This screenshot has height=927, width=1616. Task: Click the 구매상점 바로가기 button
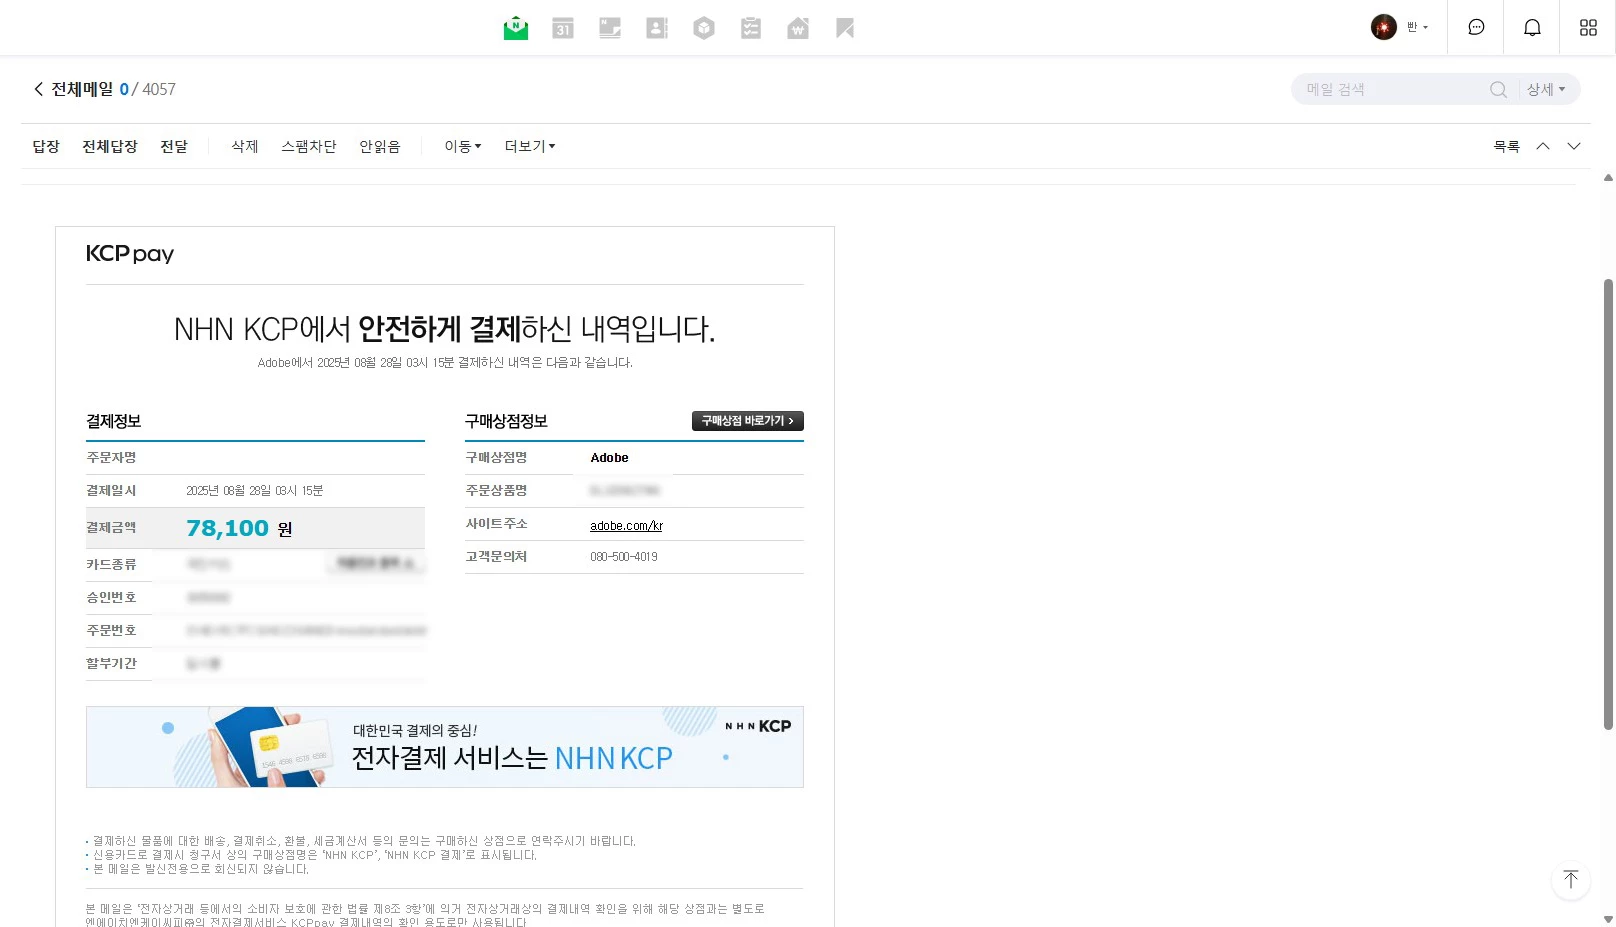click(x=748, y=421)
